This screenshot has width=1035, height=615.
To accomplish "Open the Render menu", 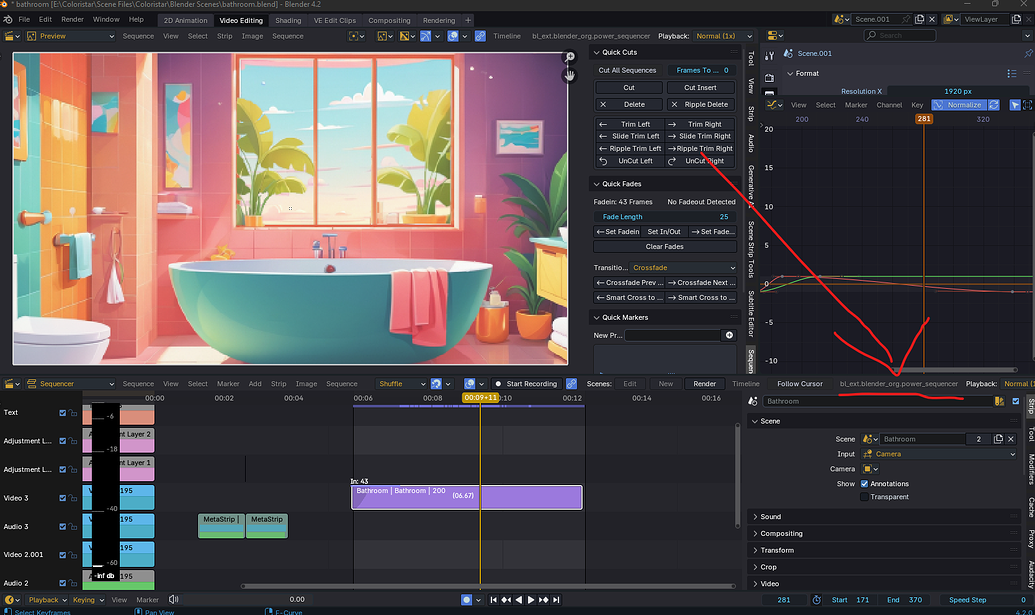I will point(73,19).
